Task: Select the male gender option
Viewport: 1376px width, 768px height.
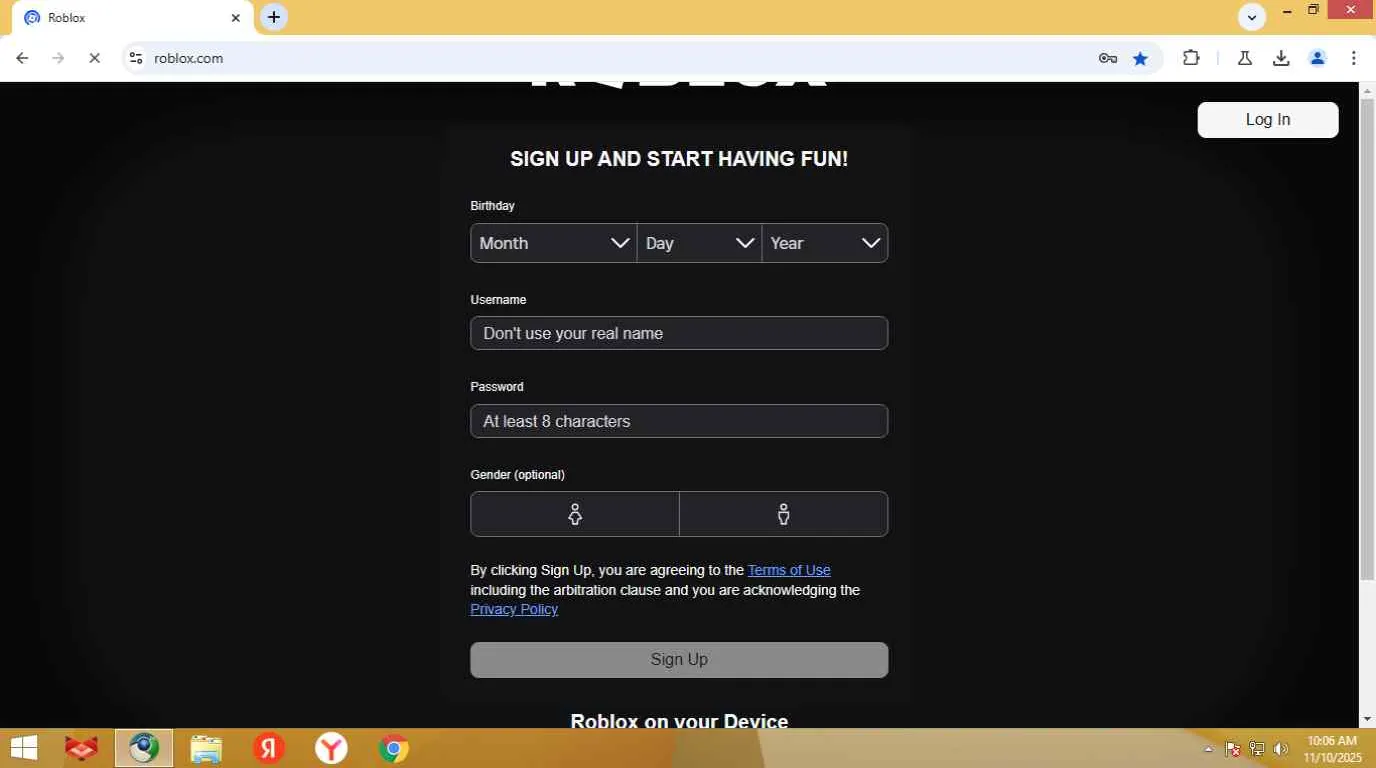Action: tap(784, 514)
